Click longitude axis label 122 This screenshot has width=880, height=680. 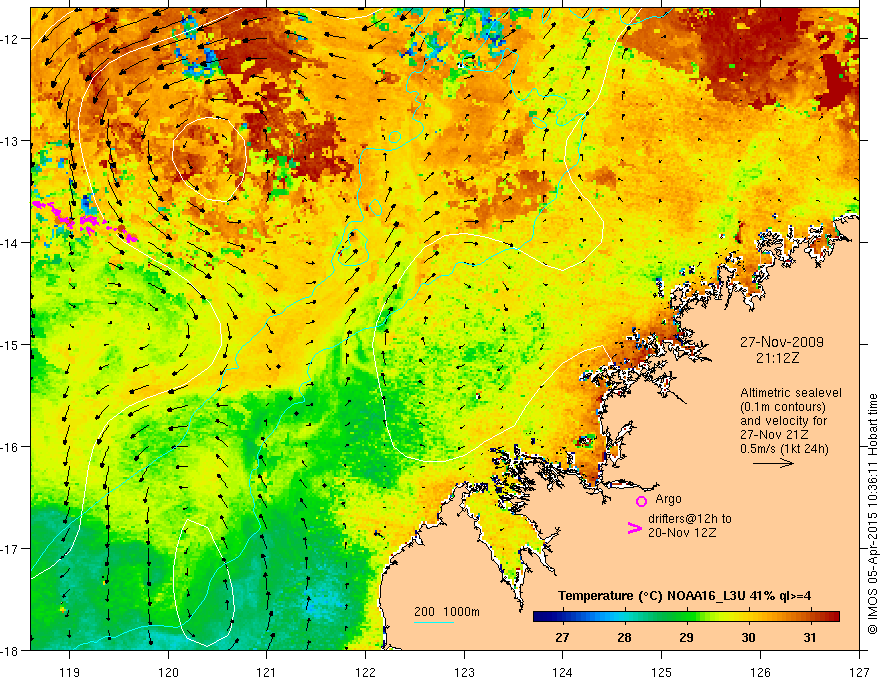[x=365, y=672]
